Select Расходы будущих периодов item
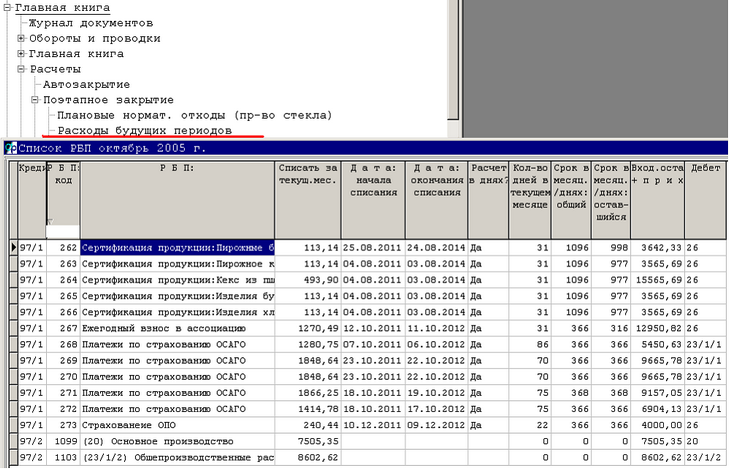Screen dimensions: 729x469 click(x=144, y=130)
